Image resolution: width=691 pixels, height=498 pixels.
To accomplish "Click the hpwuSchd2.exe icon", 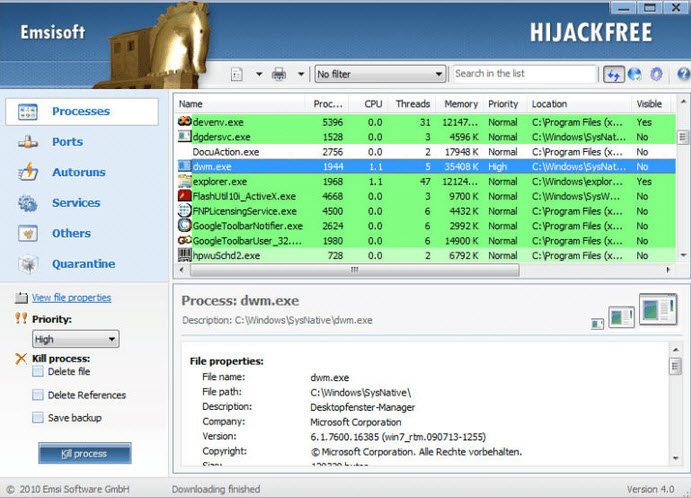I will pyautogui.click(x=185, y=255).
